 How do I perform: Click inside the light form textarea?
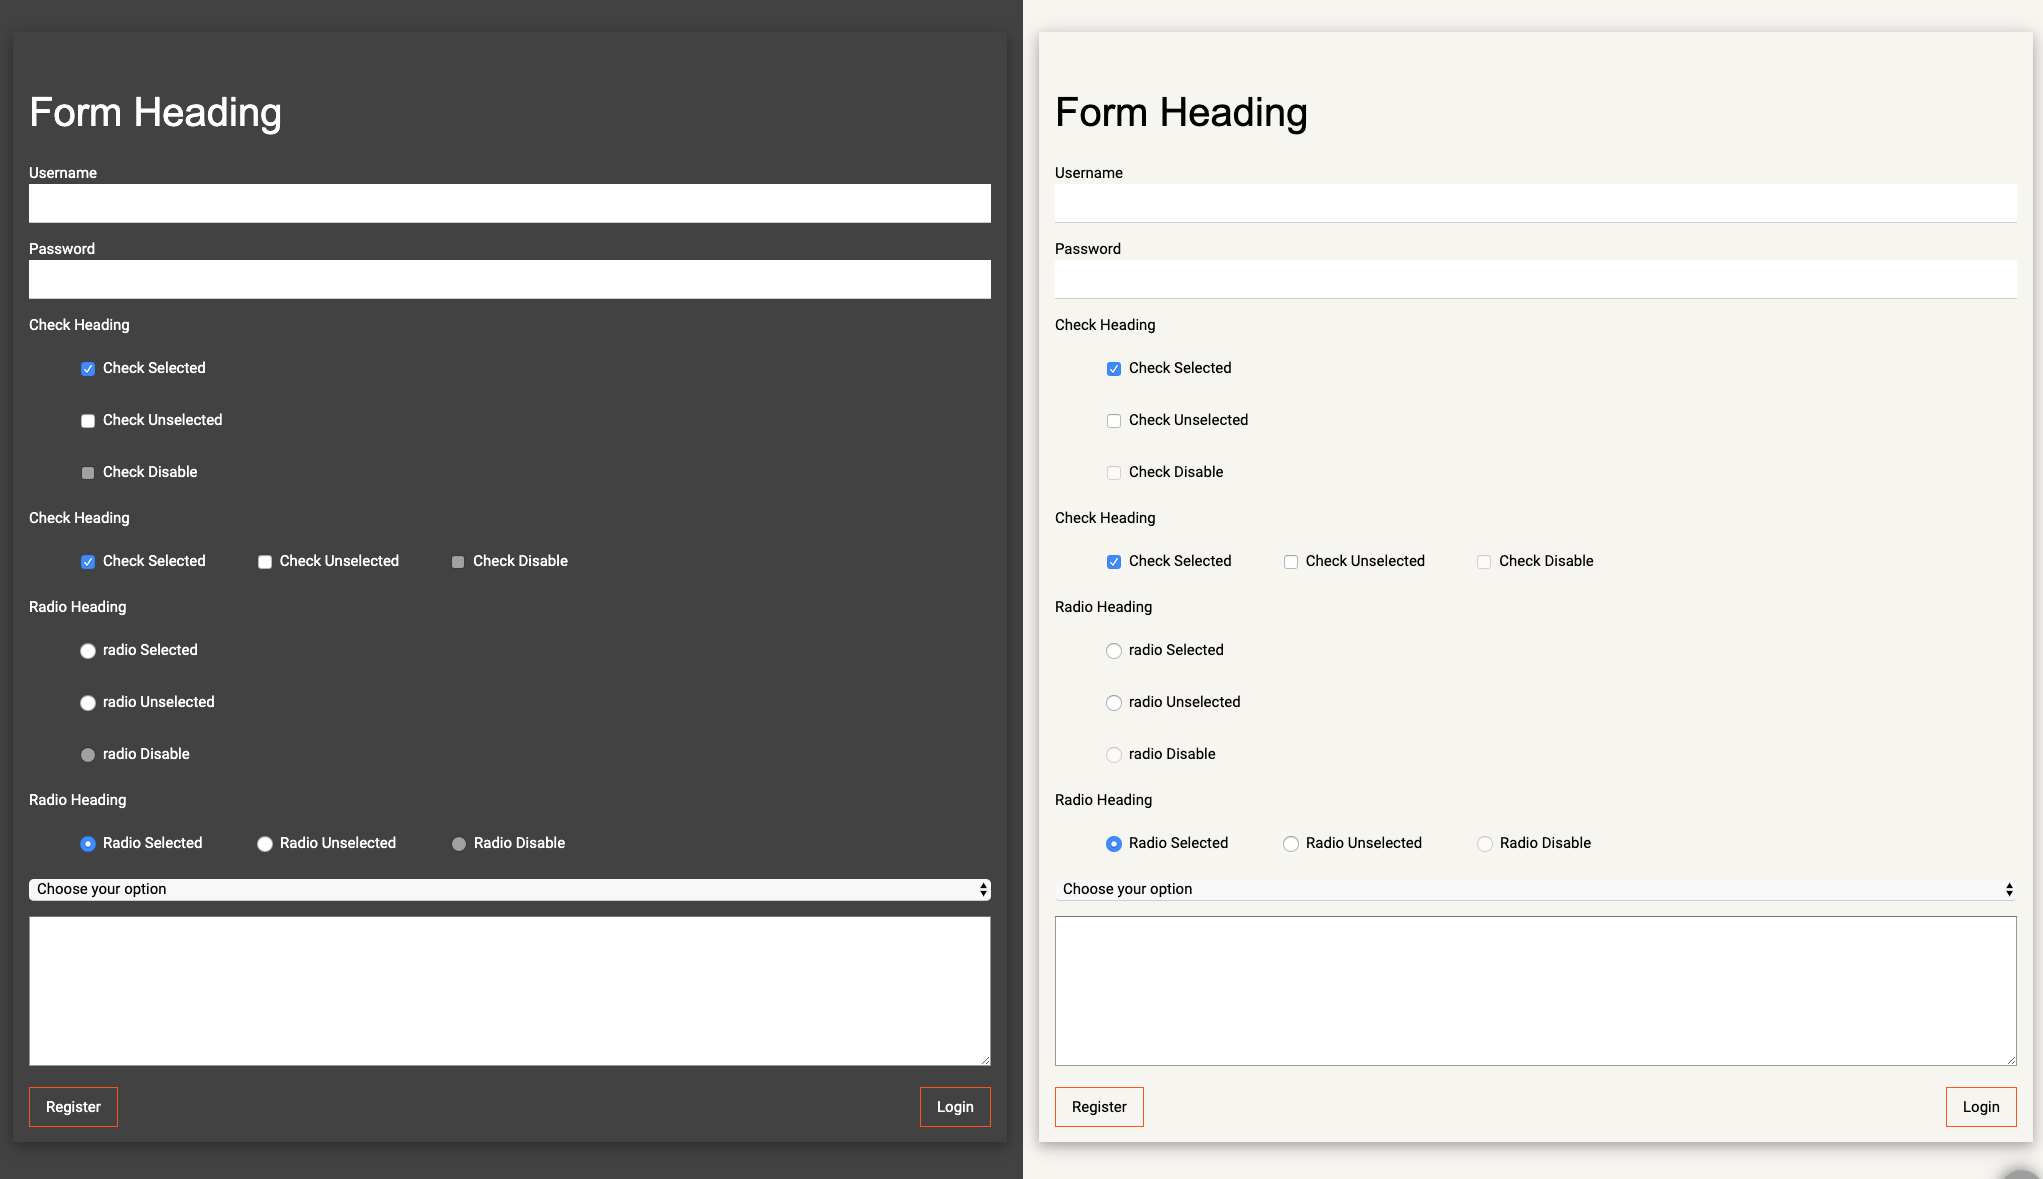(x=1535, y=990)
